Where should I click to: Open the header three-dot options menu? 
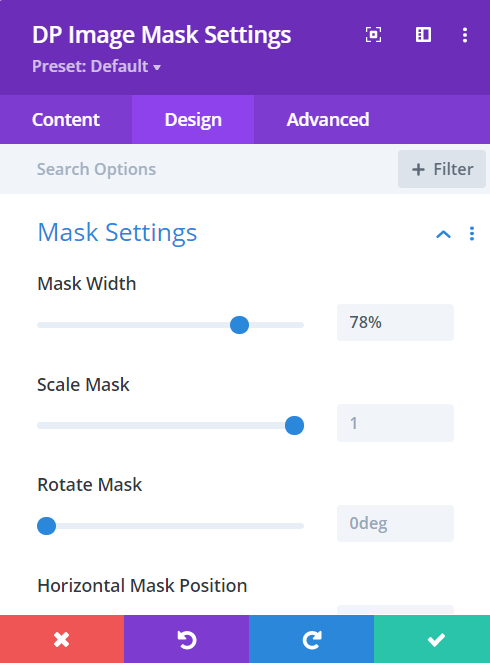465,35
